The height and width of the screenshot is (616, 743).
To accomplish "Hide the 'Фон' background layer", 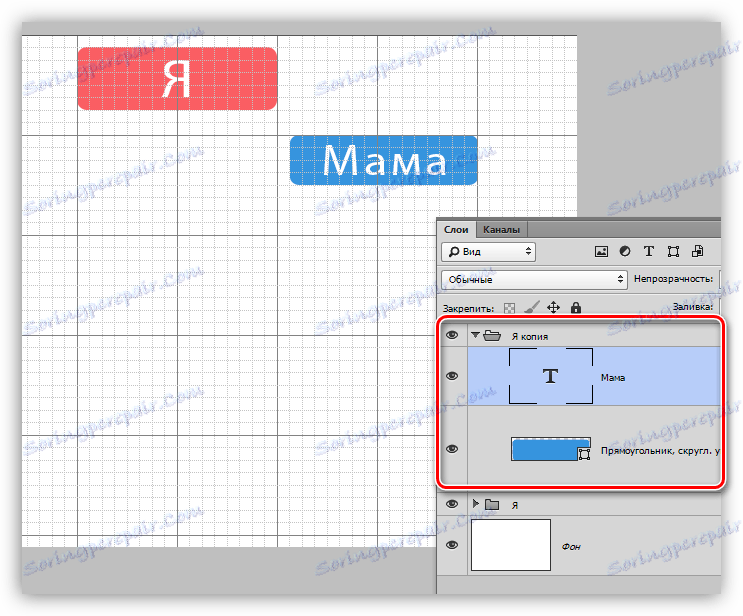I will coord(452,545).
